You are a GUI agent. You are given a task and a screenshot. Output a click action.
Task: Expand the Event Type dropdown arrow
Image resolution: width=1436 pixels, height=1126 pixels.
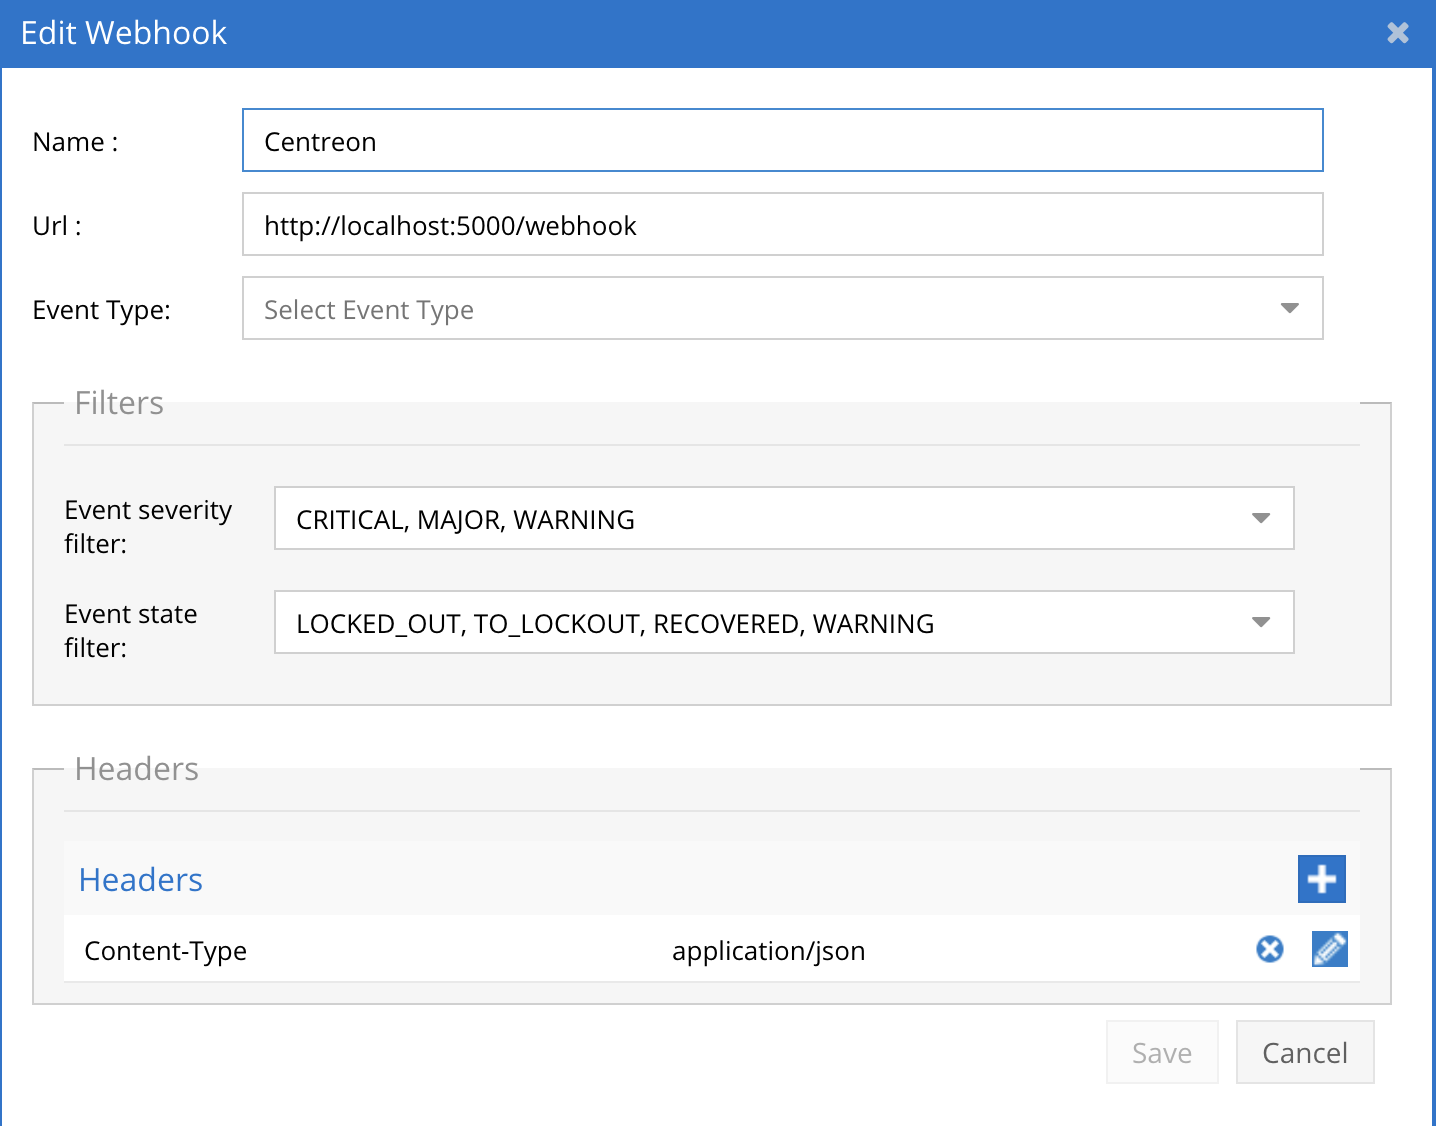1289,308
